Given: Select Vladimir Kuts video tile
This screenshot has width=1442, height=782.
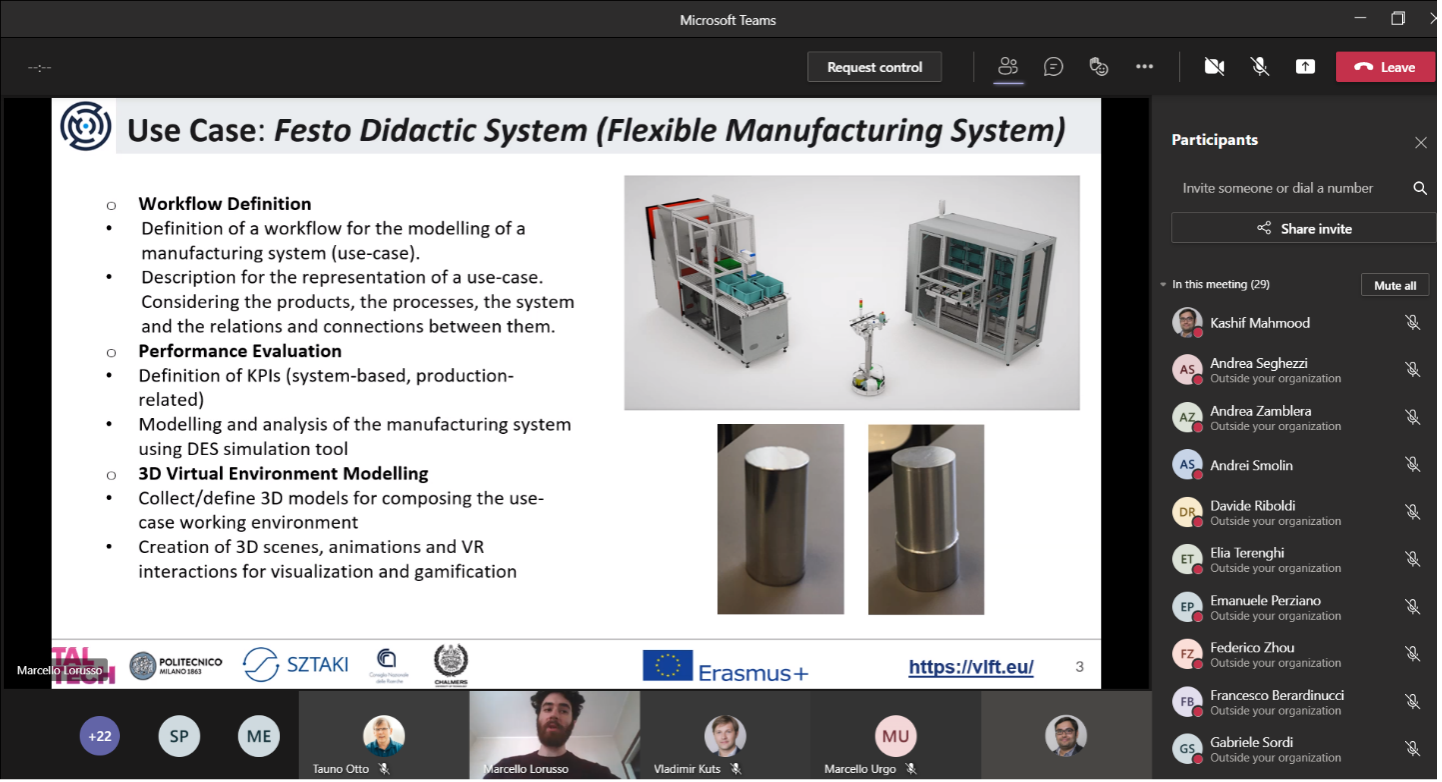Looking at the screenshot, I should [x=725, y=735].
